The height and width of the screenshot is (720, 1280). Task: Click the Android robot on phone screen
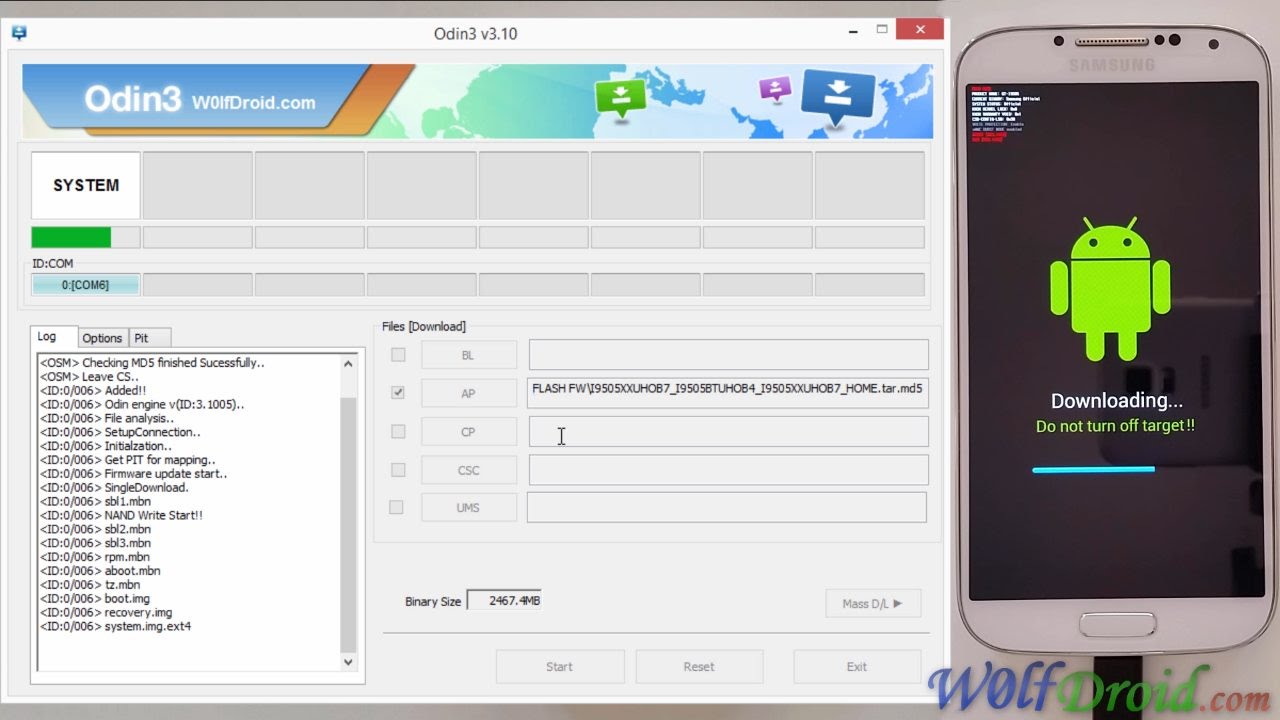coord(1109,289)
